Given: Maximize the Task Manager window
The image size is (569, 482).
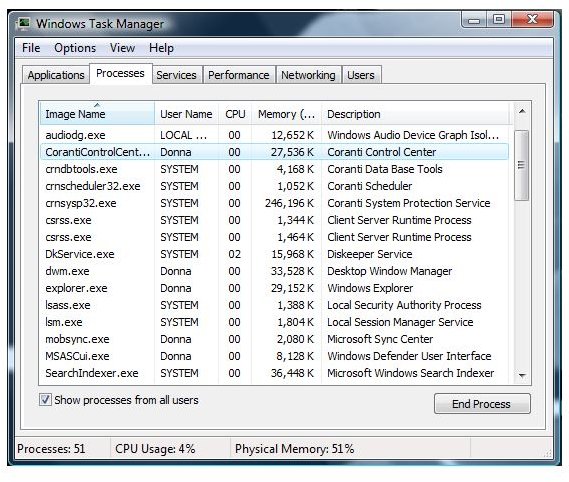Looking at the screenshot, I should tap(499, 19).
